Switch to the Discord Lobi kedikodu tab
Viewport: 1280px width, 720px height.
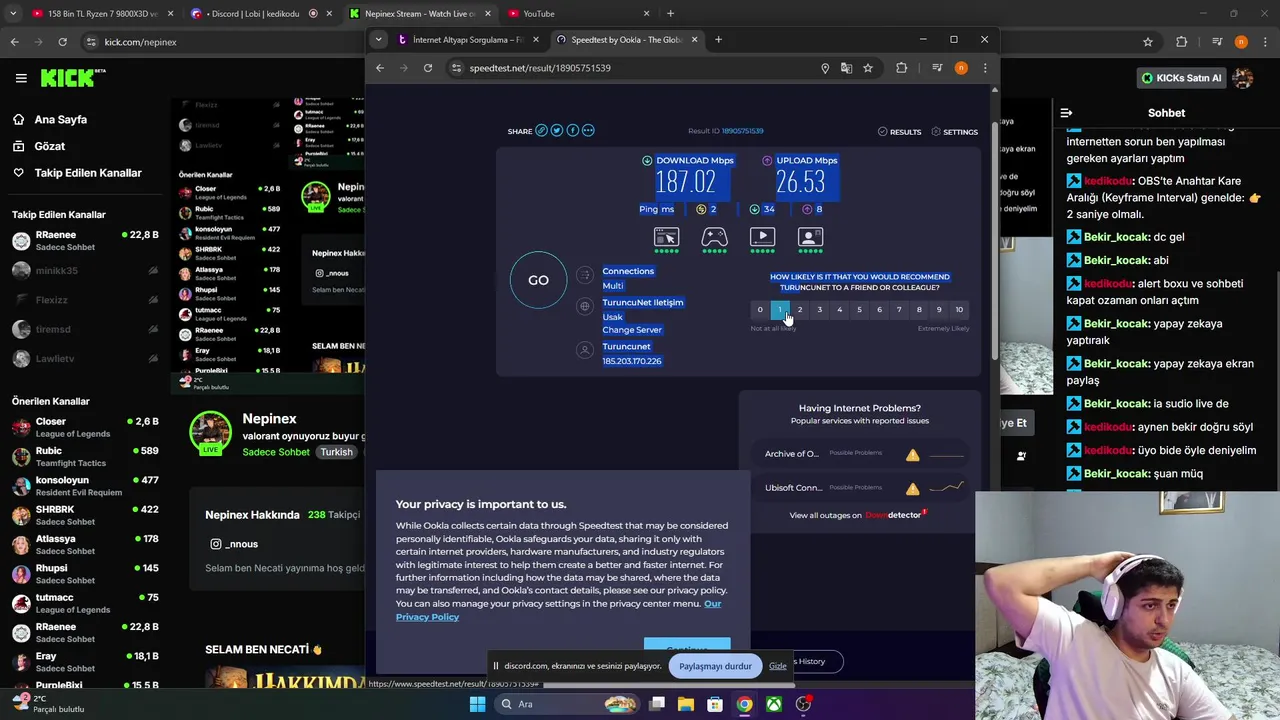[x=261, y=14]
